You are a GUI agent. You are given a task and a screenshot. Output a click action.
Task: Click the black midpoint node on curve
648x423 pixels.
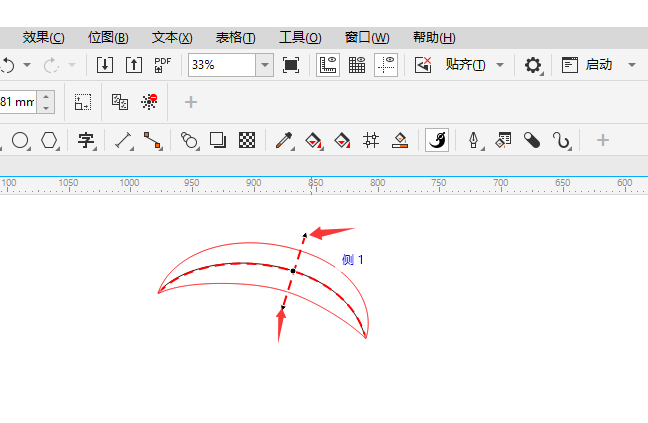(x=293, y=271)
